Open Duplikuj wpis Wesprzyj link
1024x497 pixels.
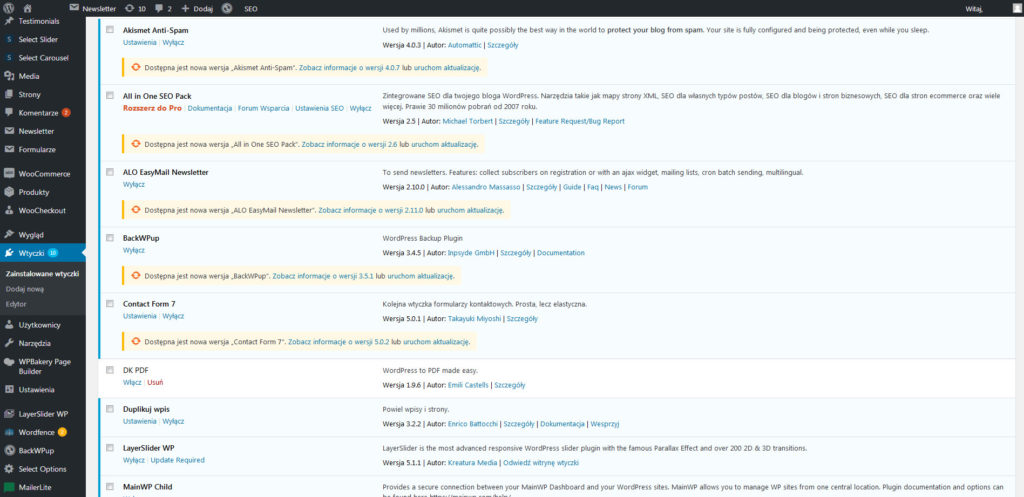(x=605, y=424)
